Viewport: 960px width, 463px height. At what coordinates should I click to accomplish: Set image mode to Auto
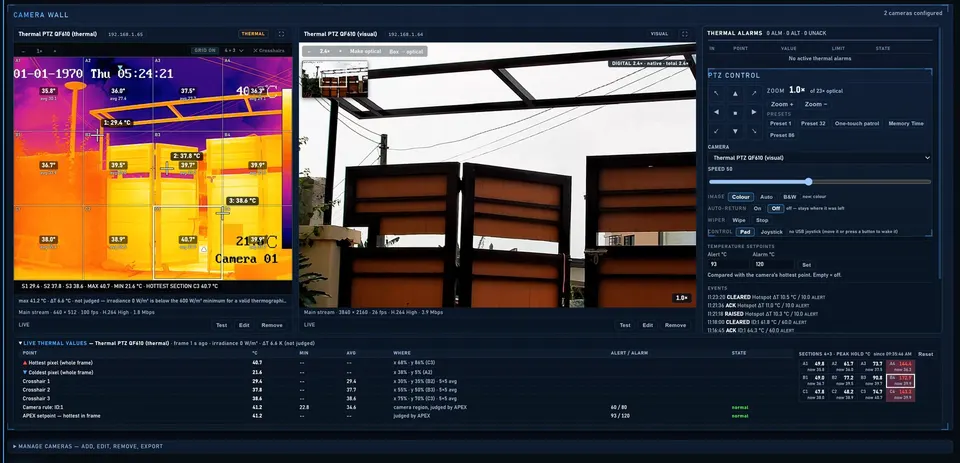coord(766,197)
